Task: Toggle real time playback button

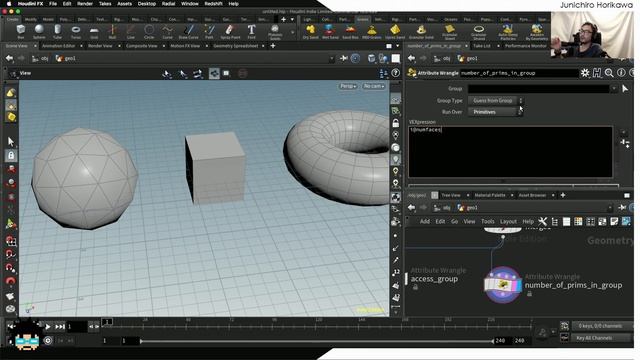Action: [x=48, y=340]
